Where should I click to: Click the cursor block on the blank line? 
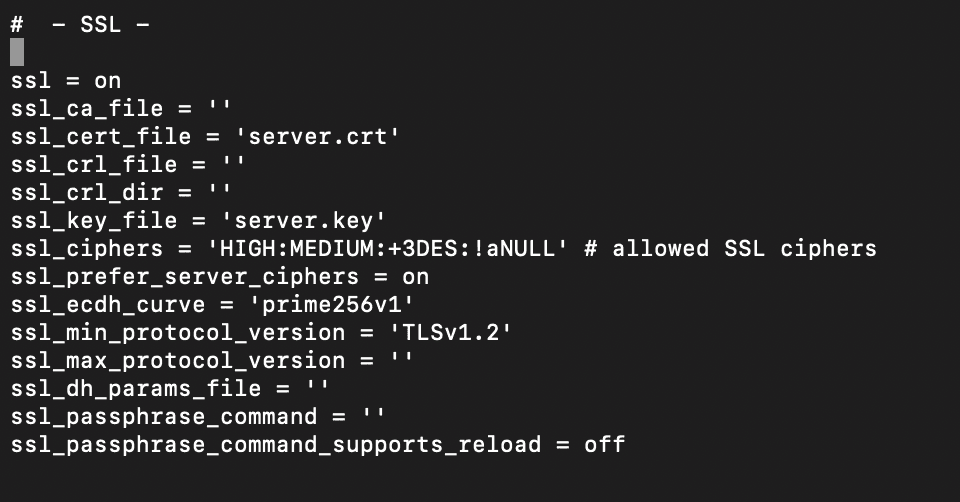(17, 53)
